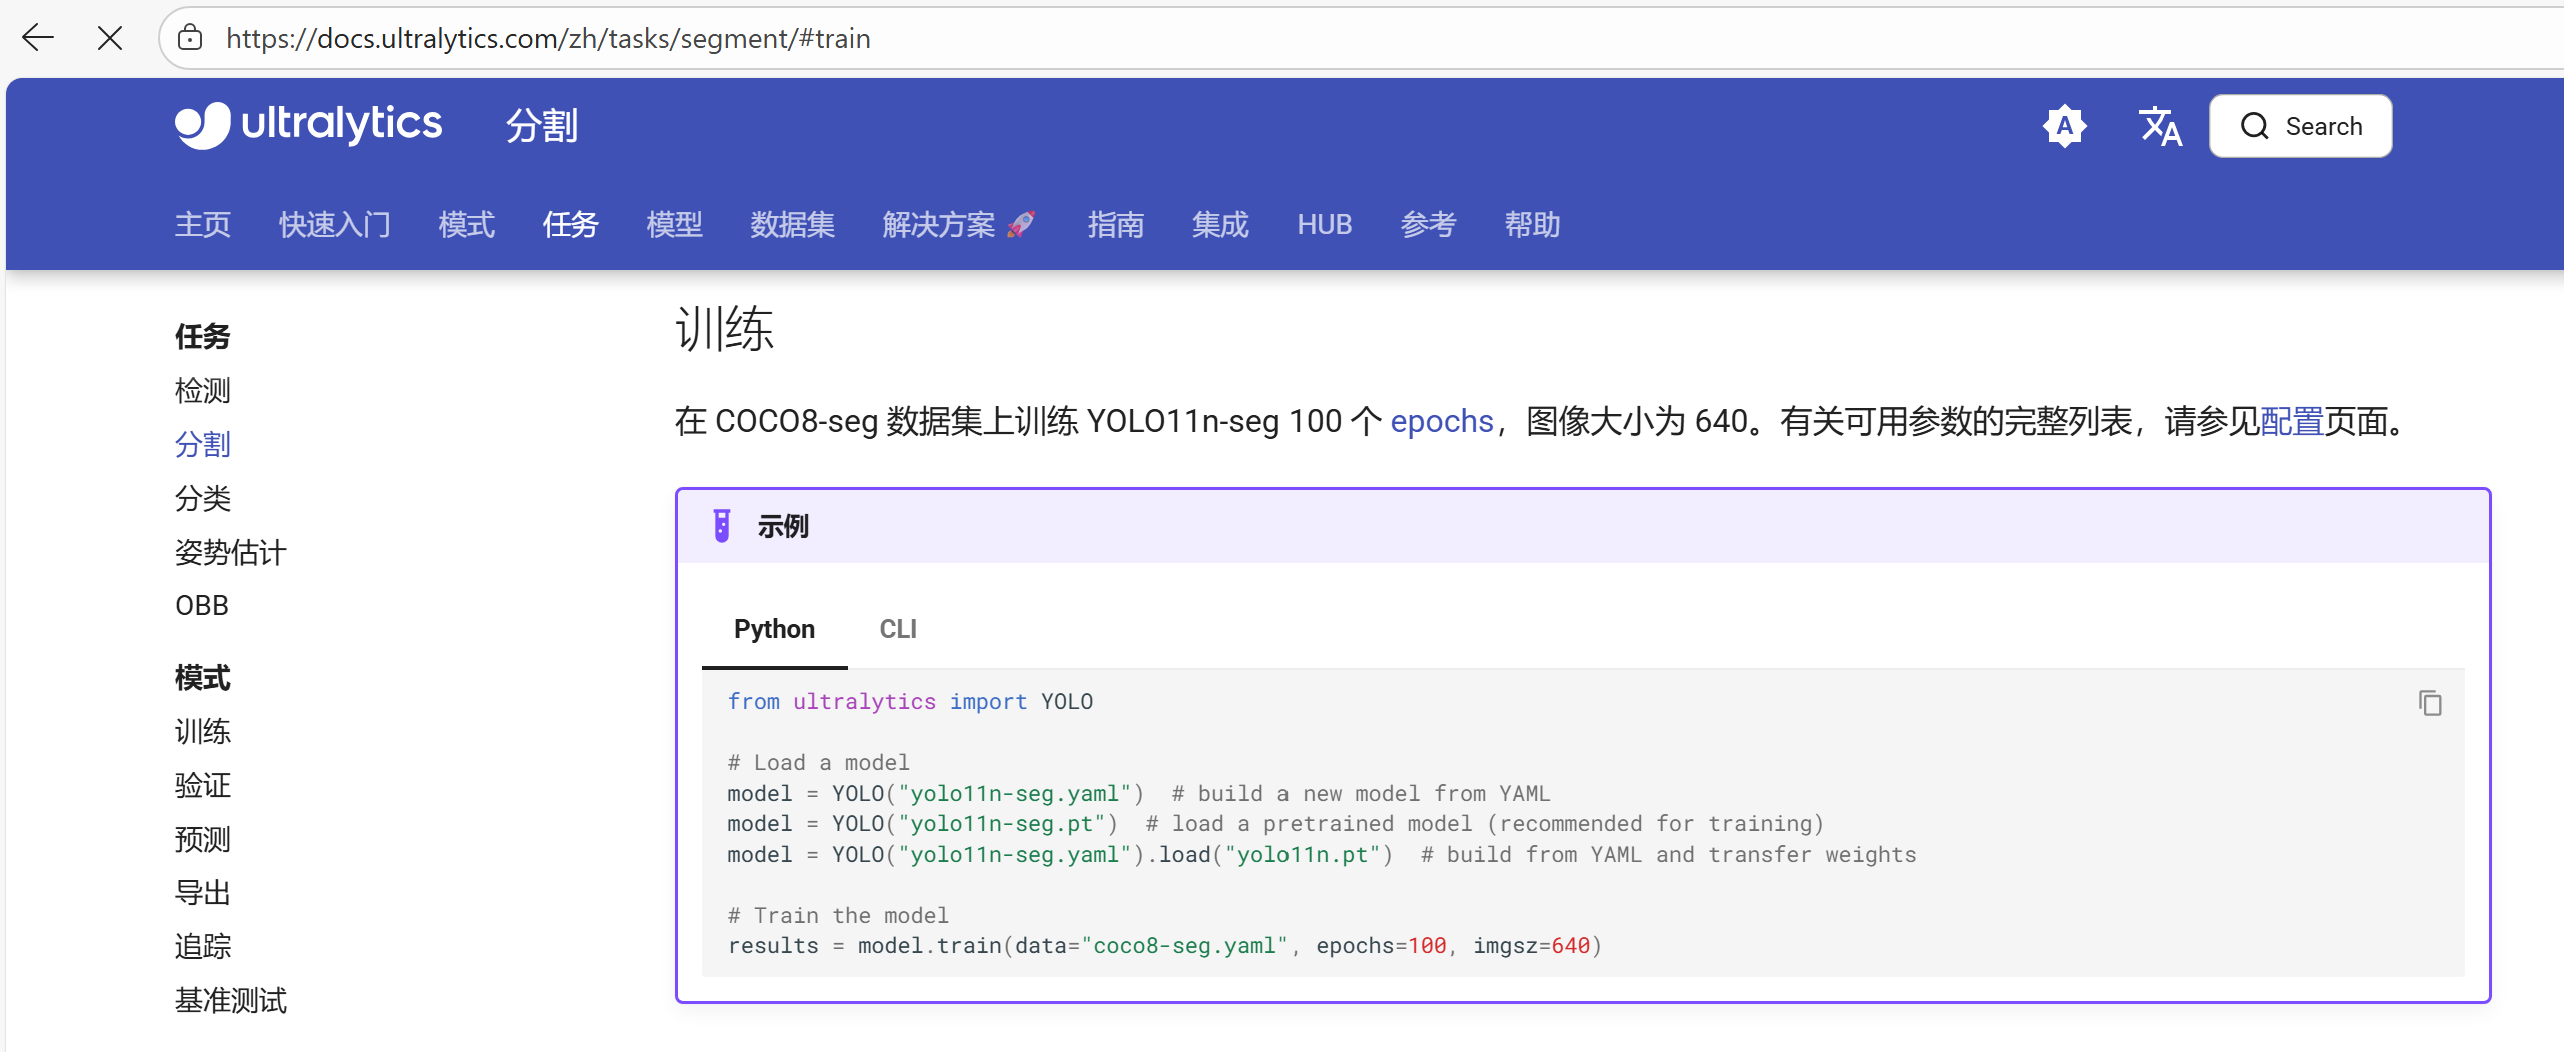Open the language translation selector
2564x1052 pixels.
[x=2160, y=126]
